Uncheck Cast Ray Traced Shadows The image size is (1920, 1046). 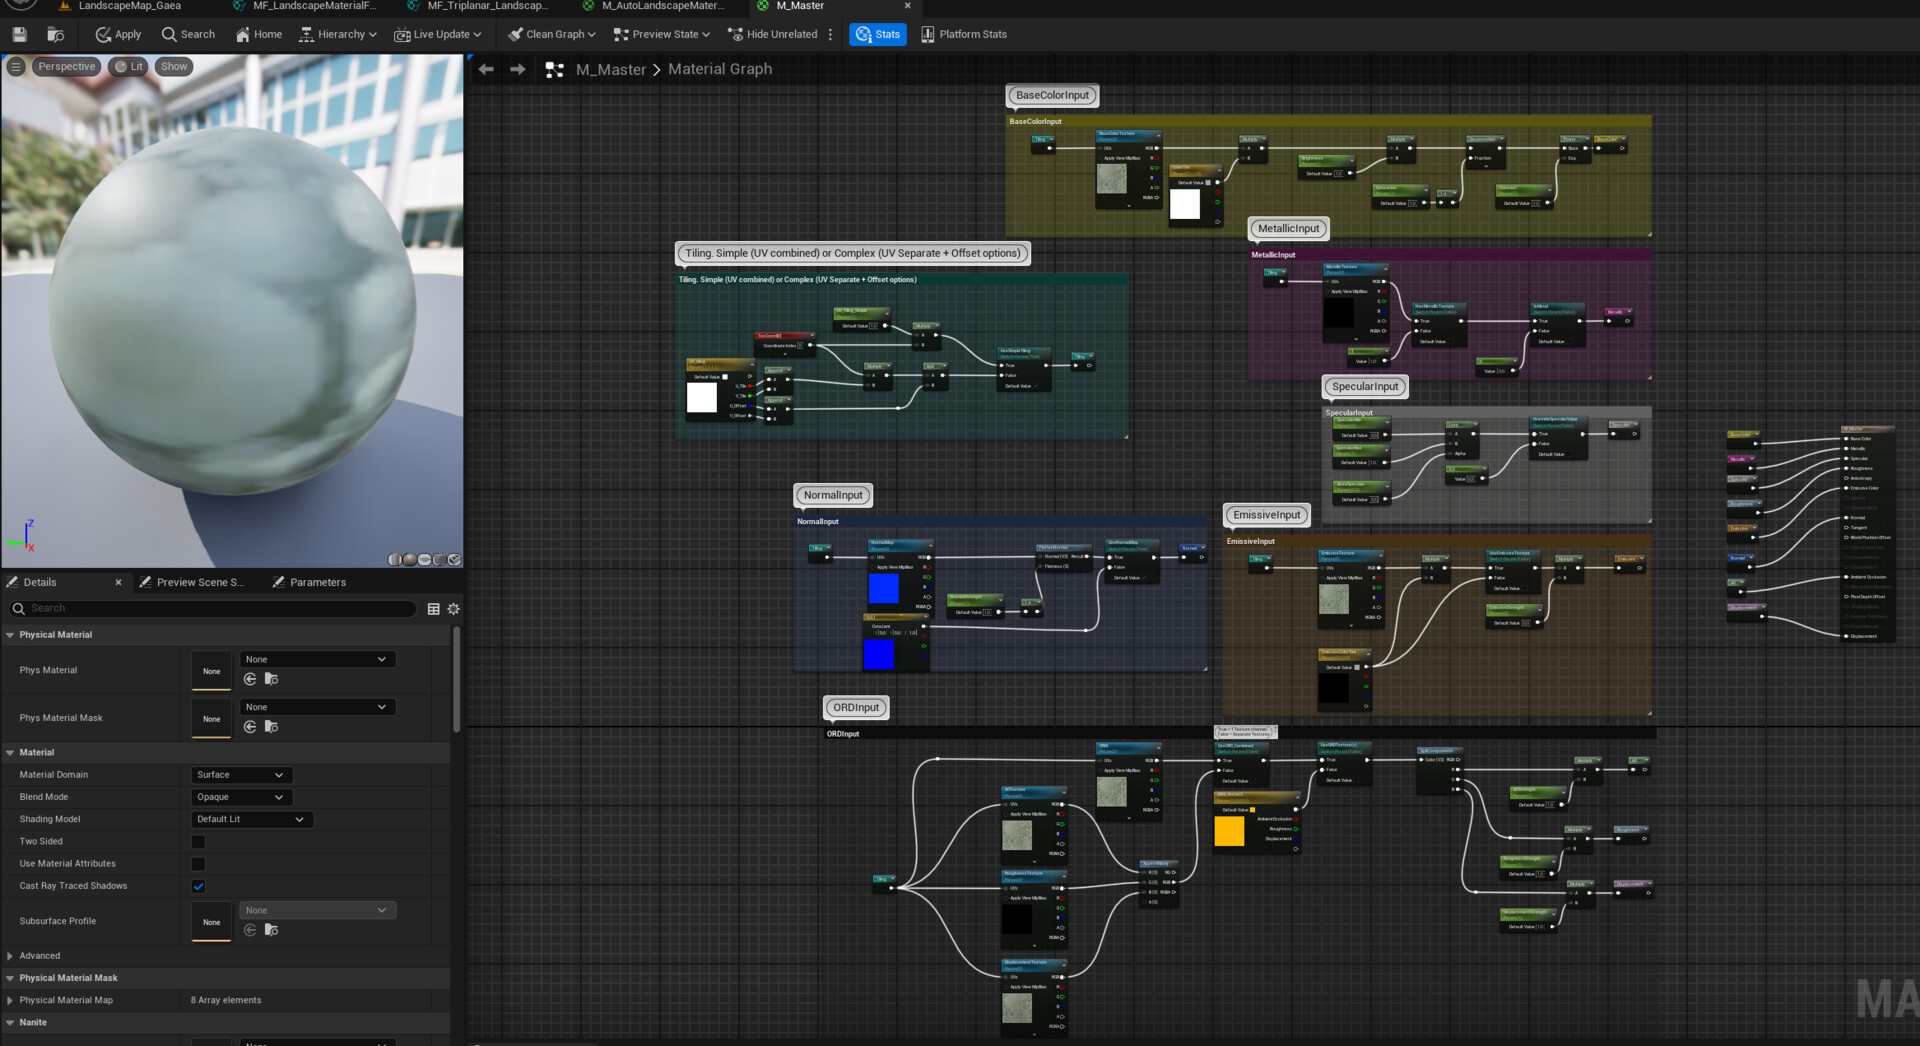click(198, 886)
